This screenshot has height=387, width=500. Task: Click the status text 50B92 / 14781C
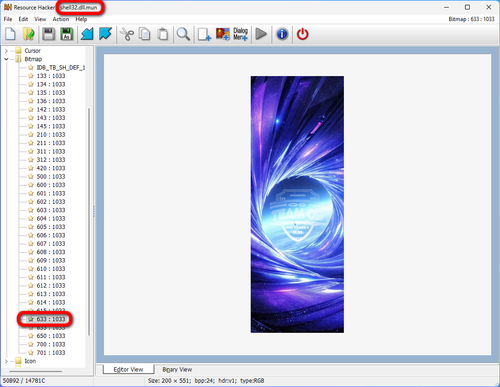click(24, 380)
